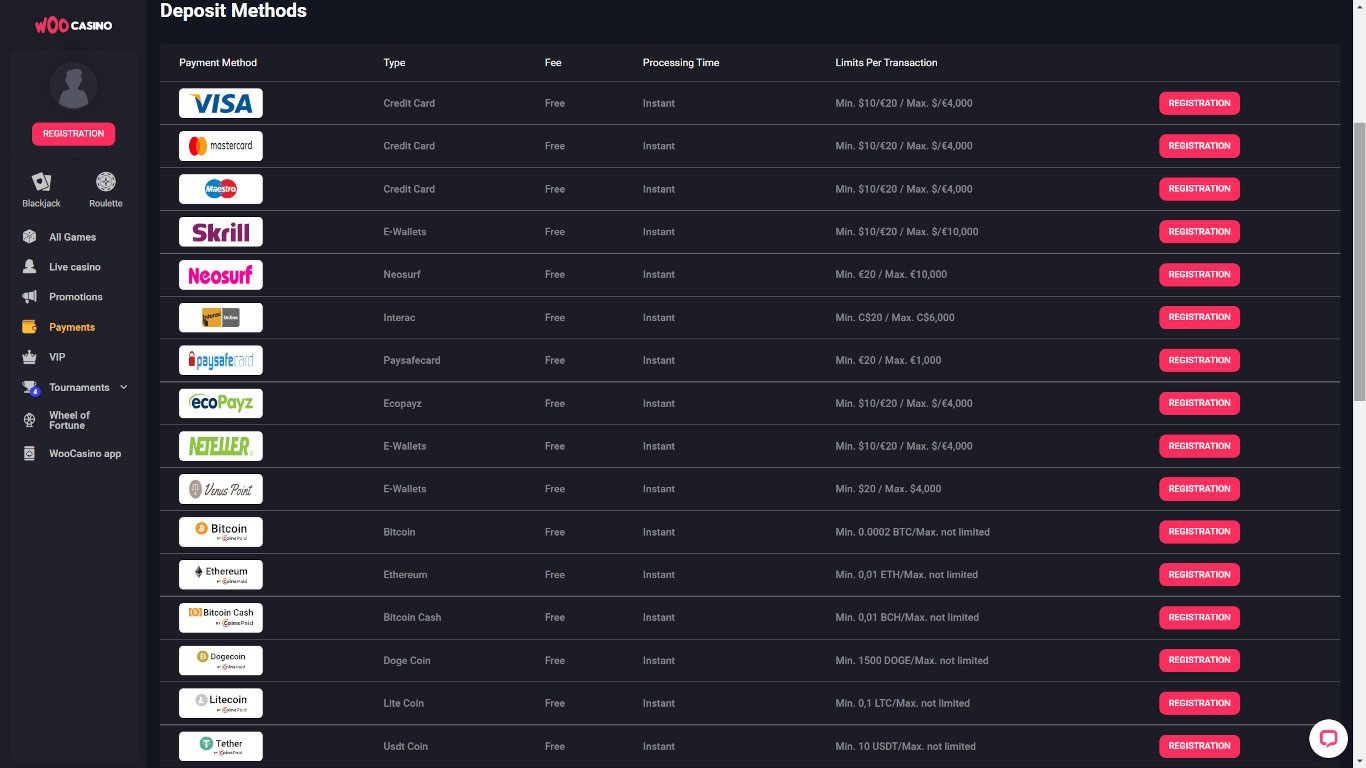This screenshot has width=1366, height=768.
Task: Expand the Tournaments submenu chevron
Action: point(124,387)
